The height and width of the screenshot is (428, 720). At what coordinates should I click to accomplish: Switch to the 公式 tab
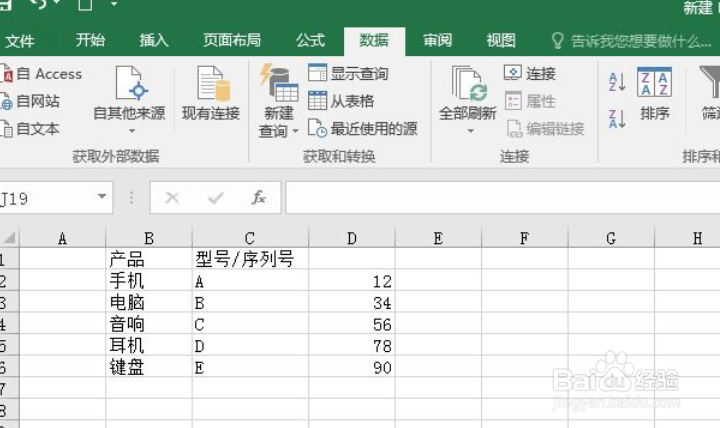point(310,40)
